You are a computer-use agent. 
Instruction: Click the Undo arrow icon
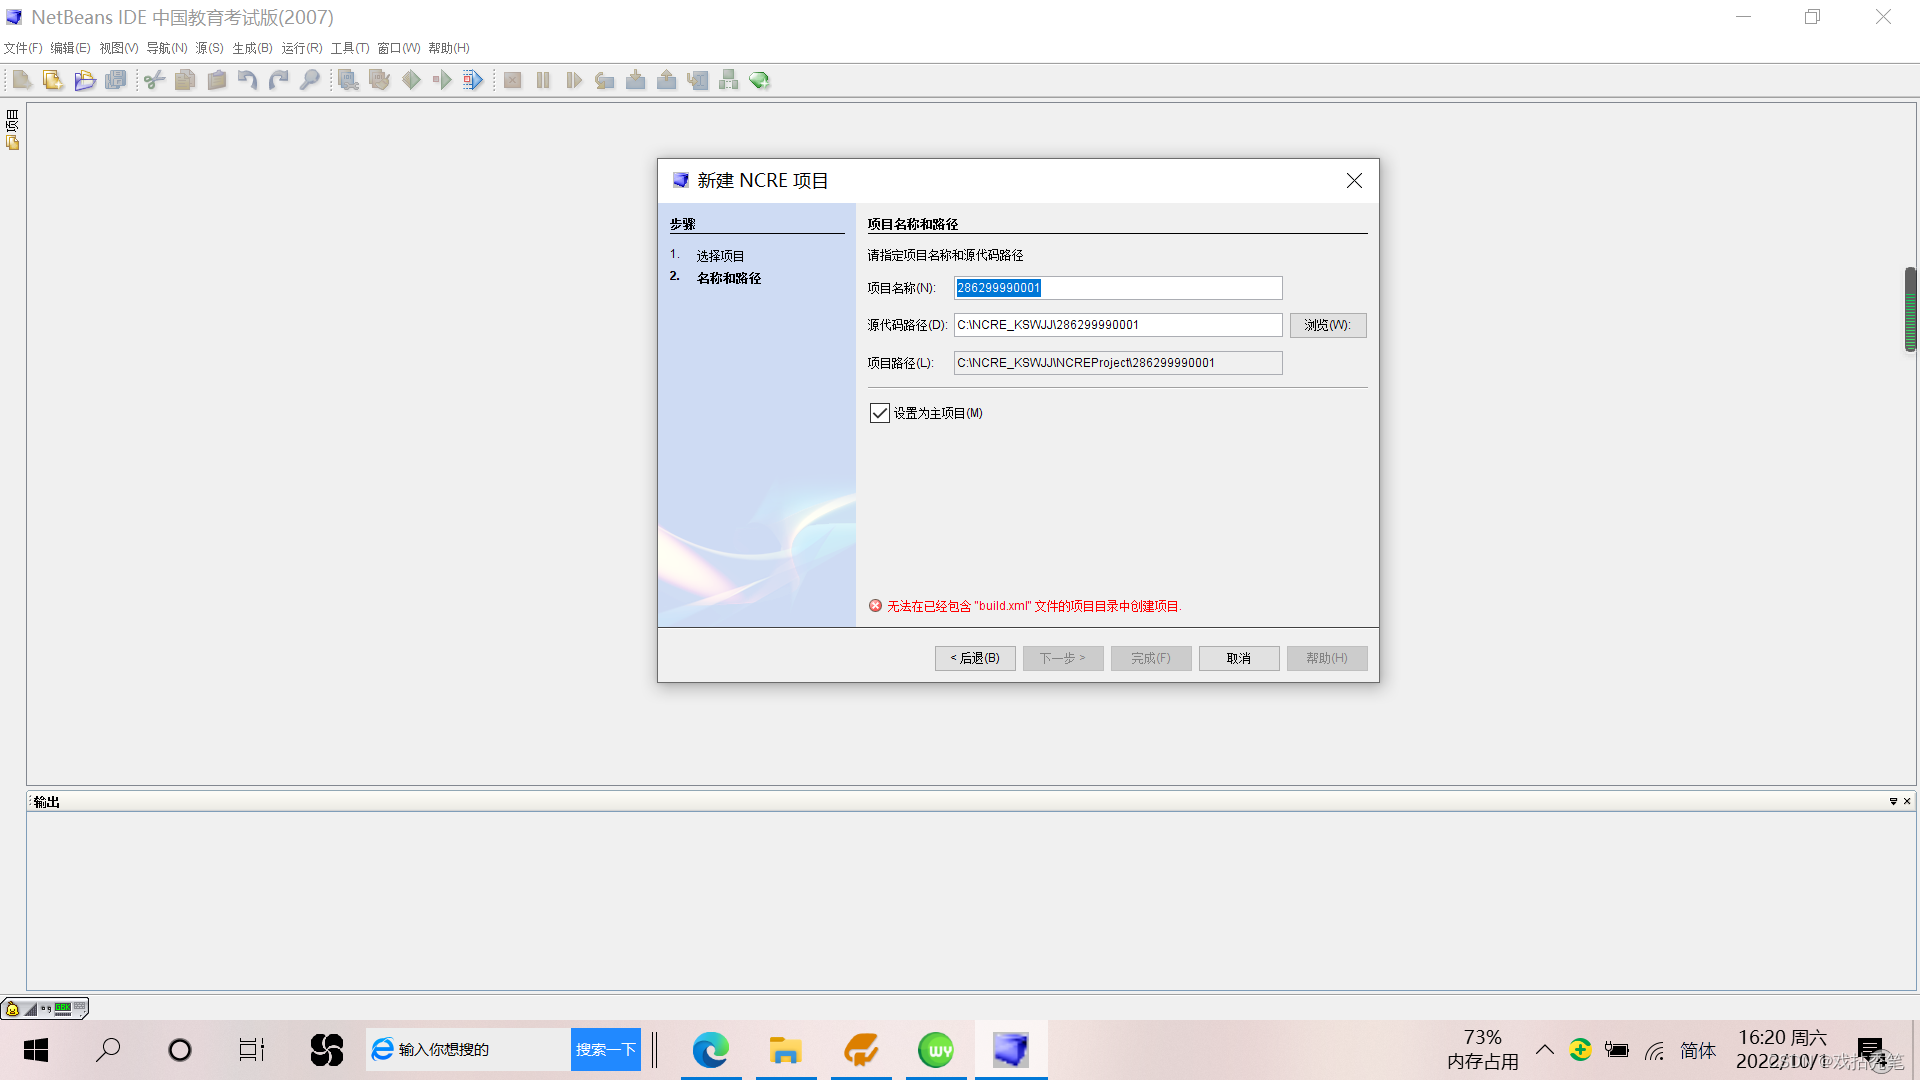(x=248, y=80)
